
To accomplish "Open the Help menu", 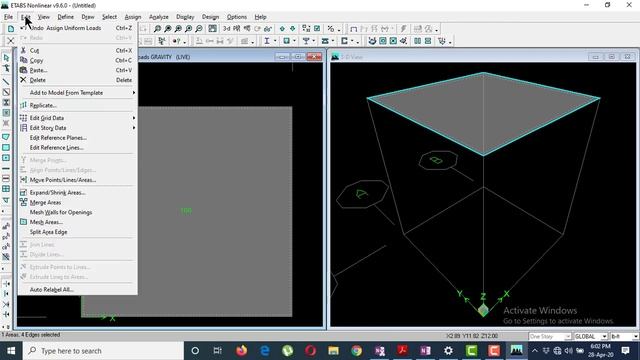I will (260, 17).
